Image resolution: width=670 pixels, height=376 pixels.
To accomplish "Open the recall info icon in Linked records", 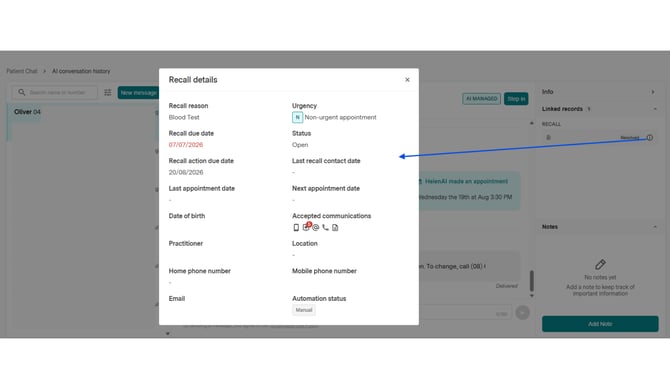I will [x=649, y=138].
